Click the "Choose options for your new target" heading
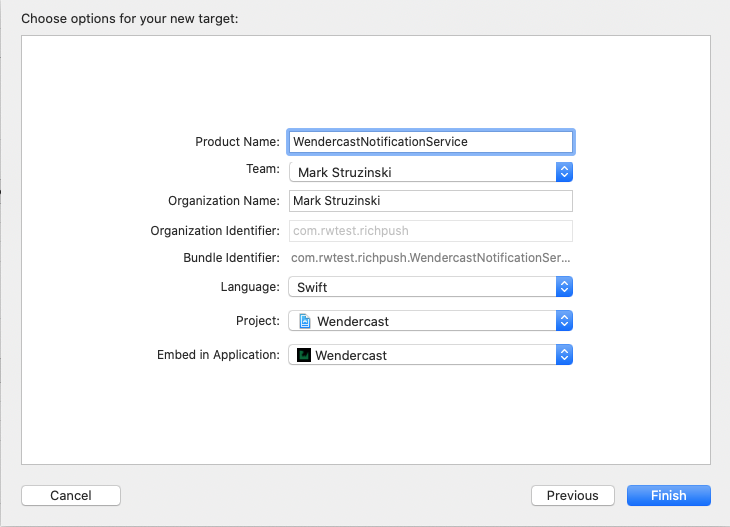This screenshot has width=730, height=527. [130, 18]
